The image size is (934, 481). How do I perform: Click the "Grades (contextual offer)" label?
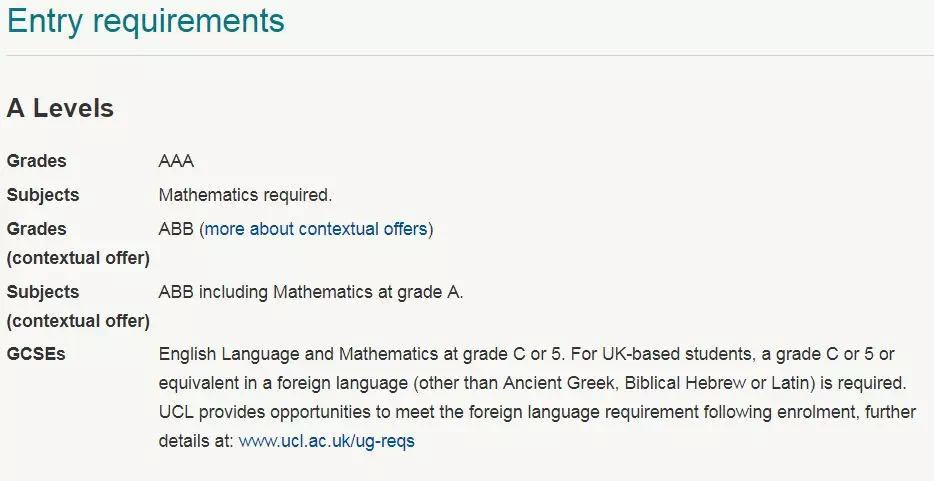pyautogui.click(x=78, y=243)
